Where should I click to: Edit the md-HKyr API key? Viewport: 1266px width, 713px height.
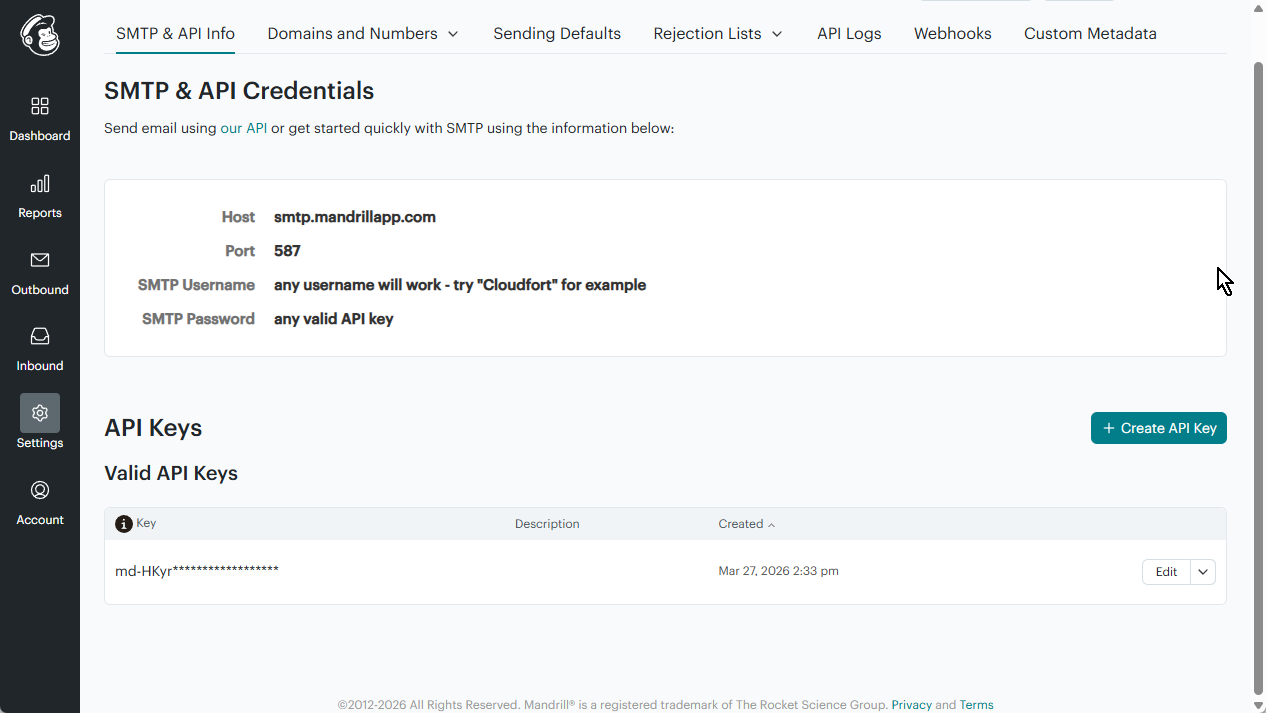tap(1166, 572)
